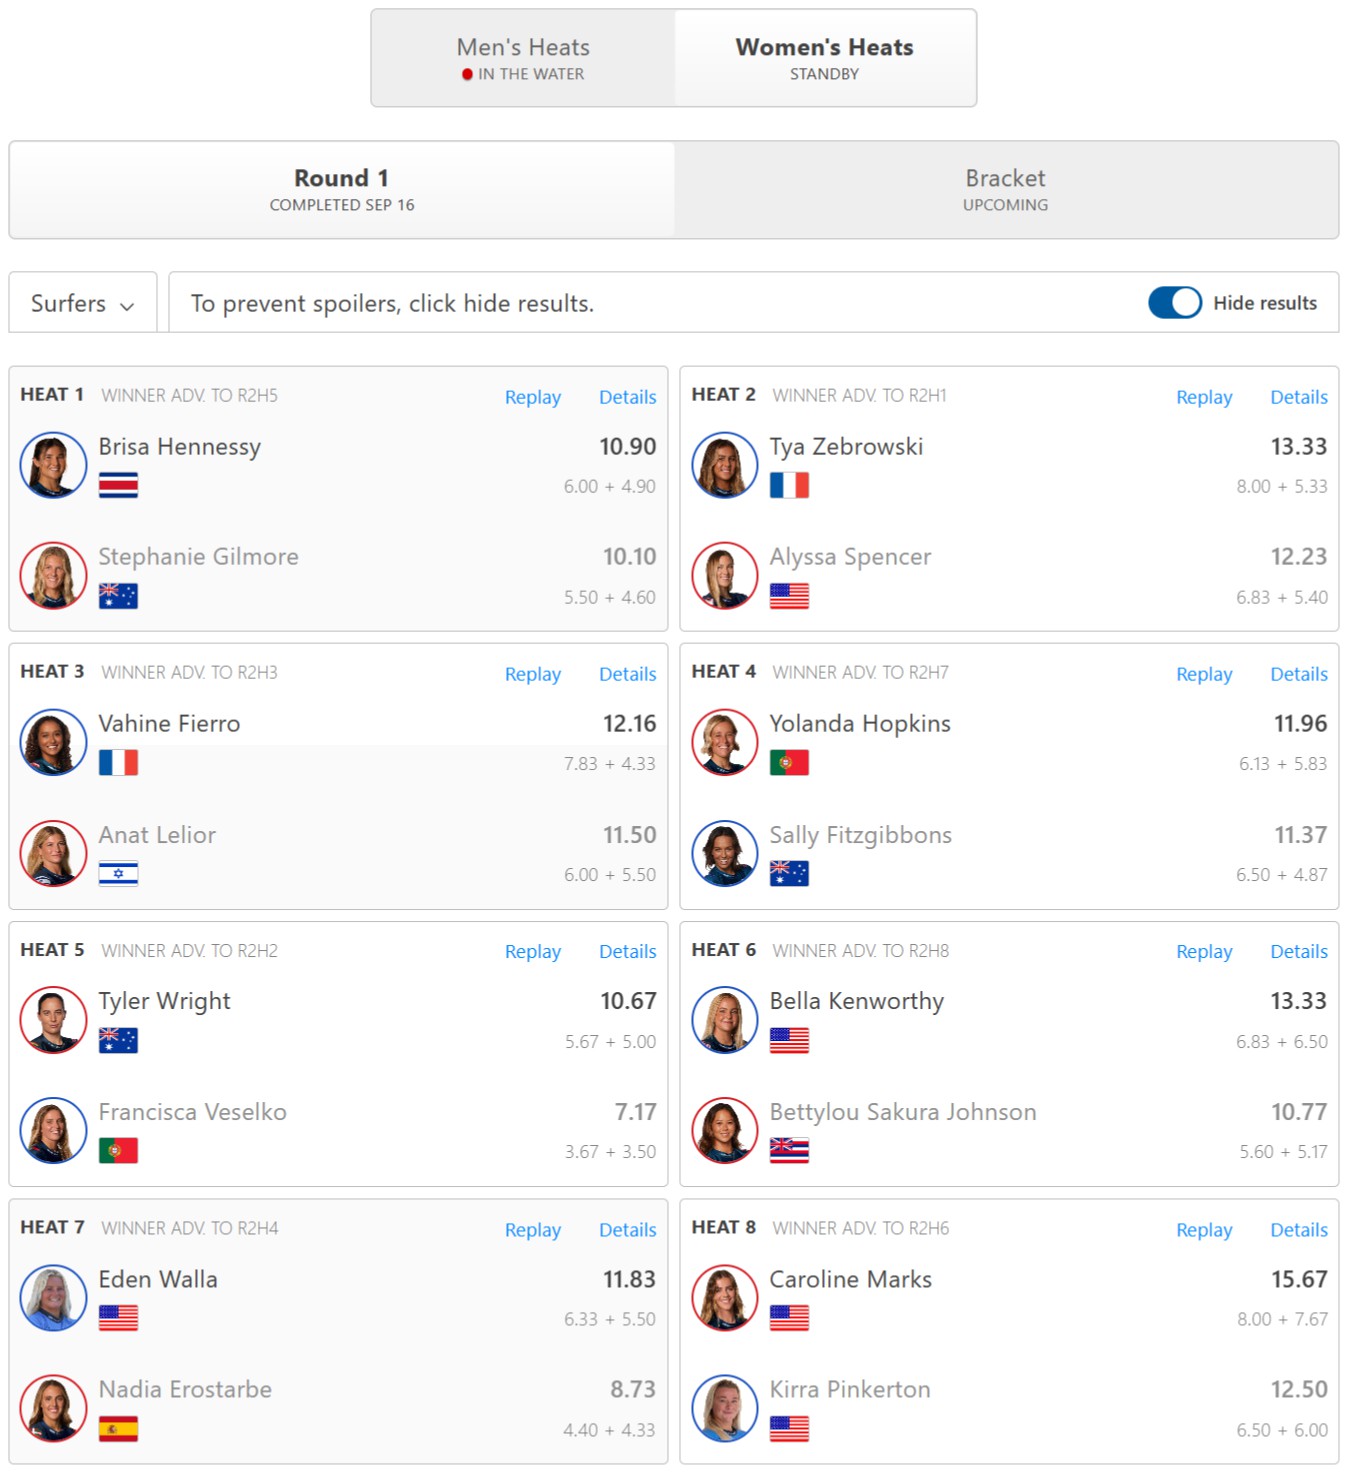Switch to Men's Heats tab

[523, 58]
